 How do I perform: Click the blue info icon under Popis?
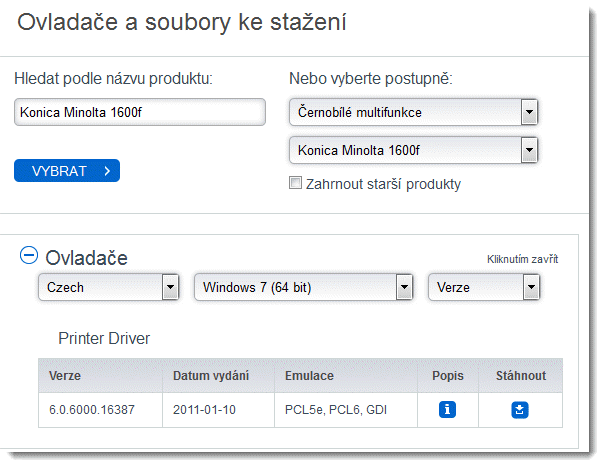[x=448, y=409]
